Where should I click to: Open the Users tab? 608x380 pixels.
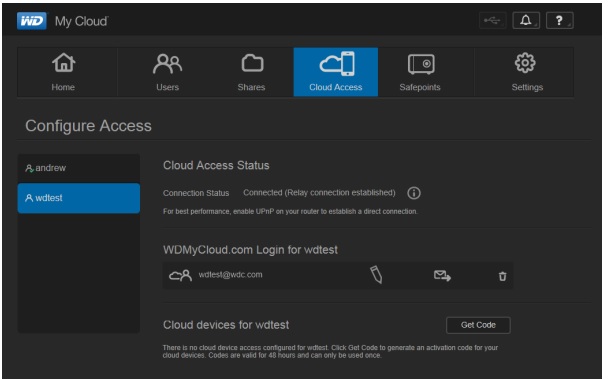[167, 72]
